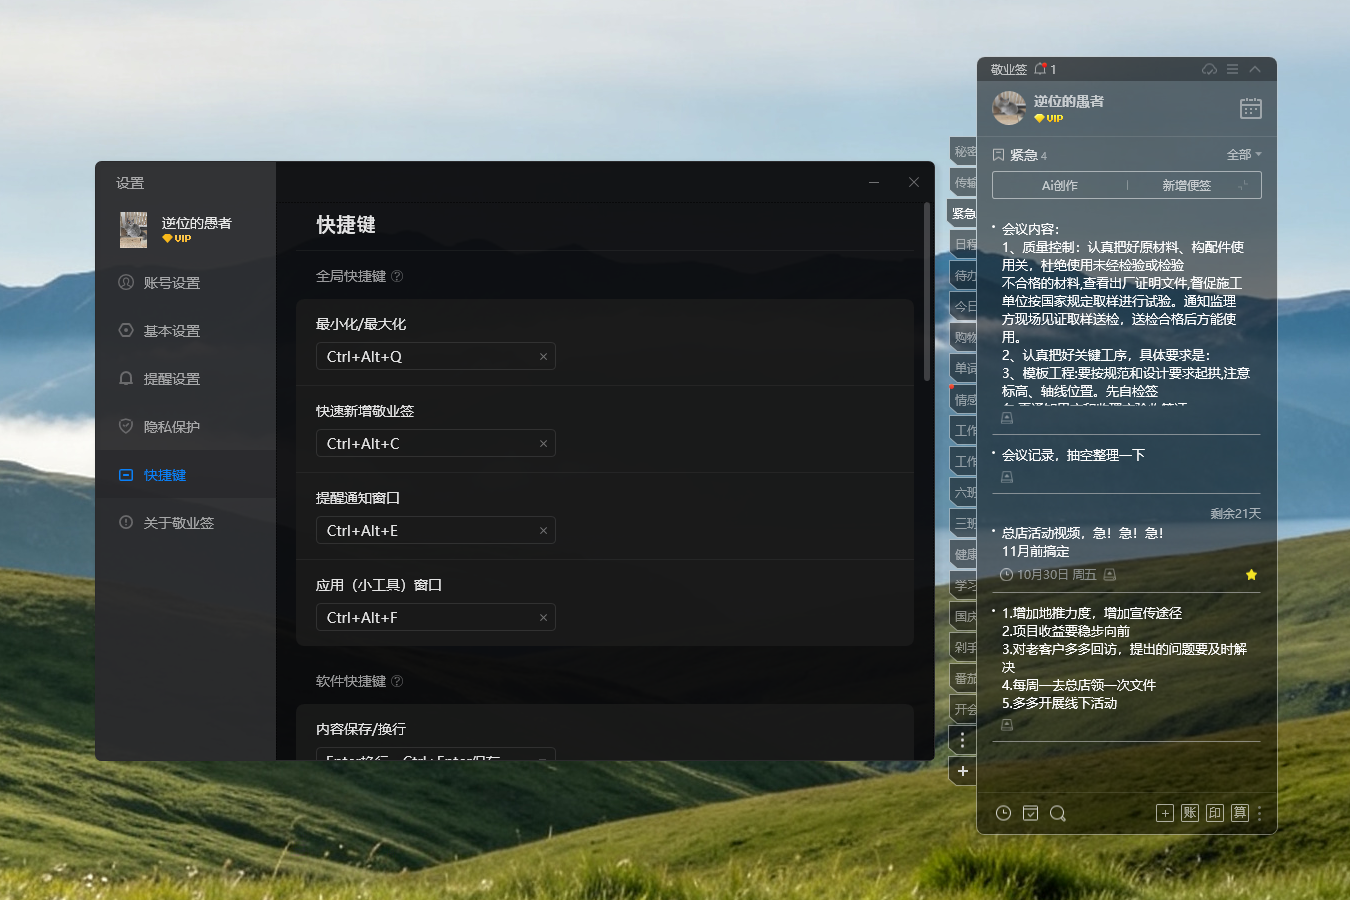
Task: Open the 算 calculator tool icon
Action: pos(1240,813)
